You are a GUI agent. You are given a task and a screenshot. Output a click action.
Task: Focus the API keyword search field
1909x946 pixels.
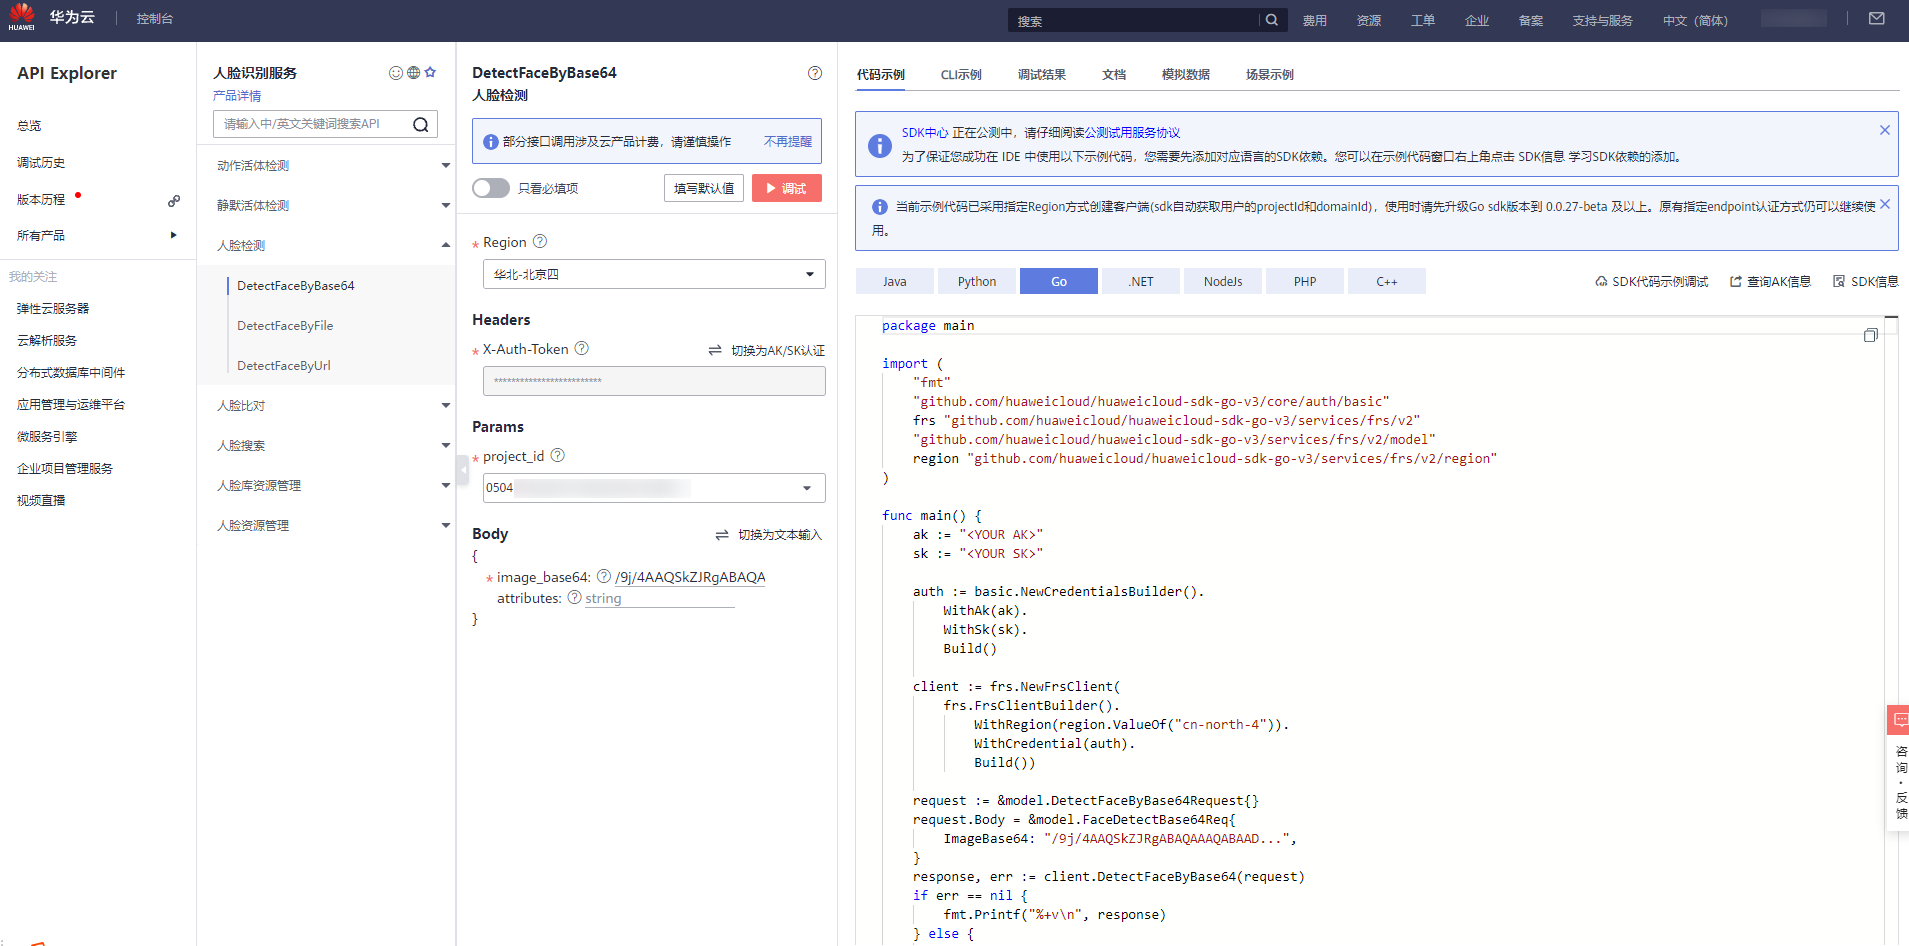click(x=313, y=124)
